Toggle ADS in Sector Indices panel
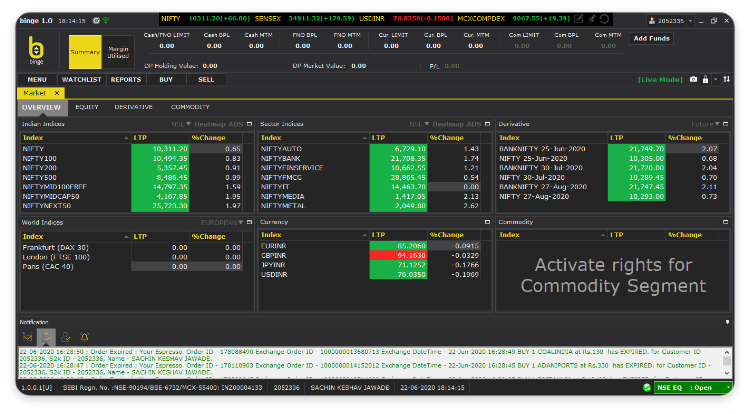750x414 pixels. 474,124
